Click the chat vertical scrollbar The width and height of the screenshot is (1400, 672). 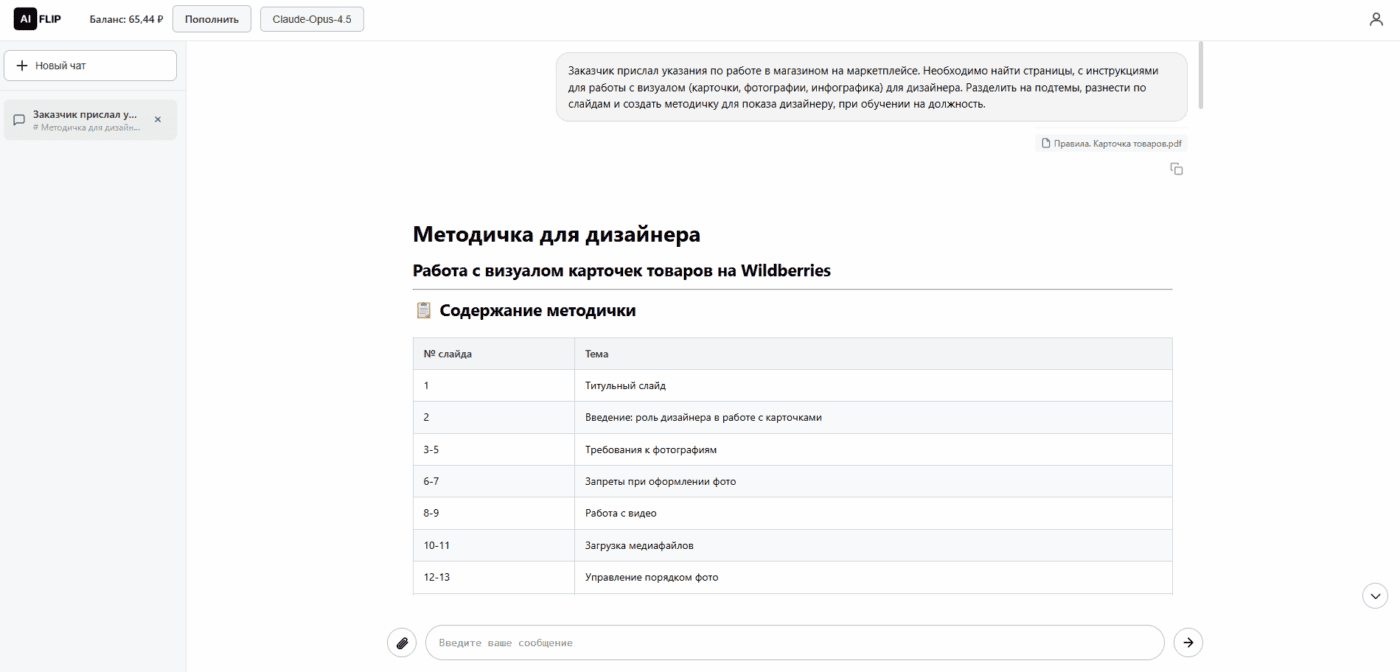[x=1200, y=75]
